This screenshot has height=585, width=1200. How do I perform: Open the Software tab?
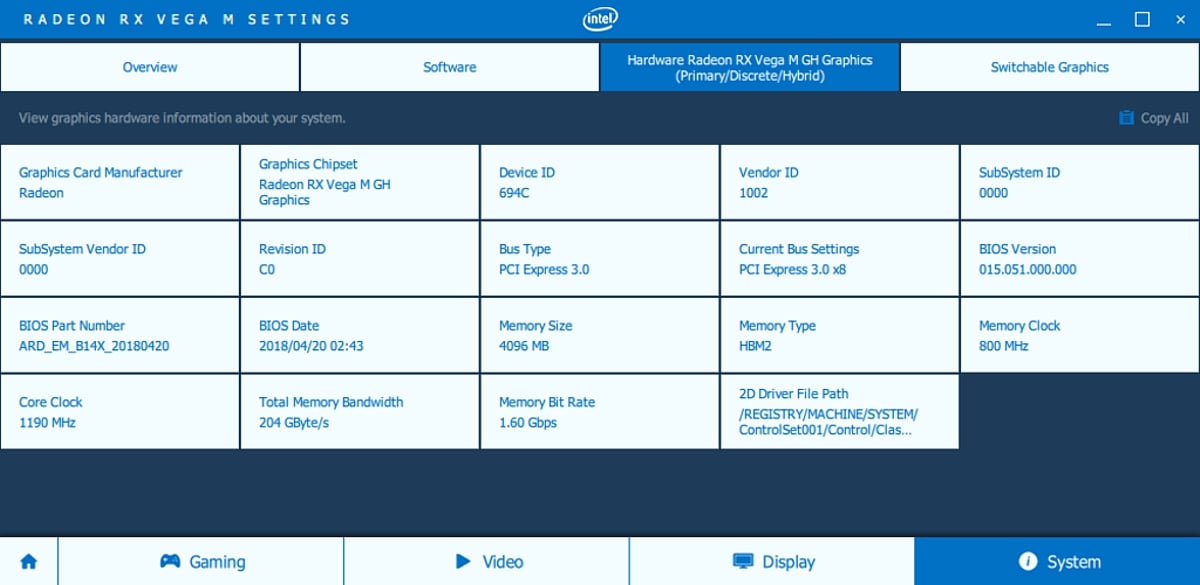(450, 67)
